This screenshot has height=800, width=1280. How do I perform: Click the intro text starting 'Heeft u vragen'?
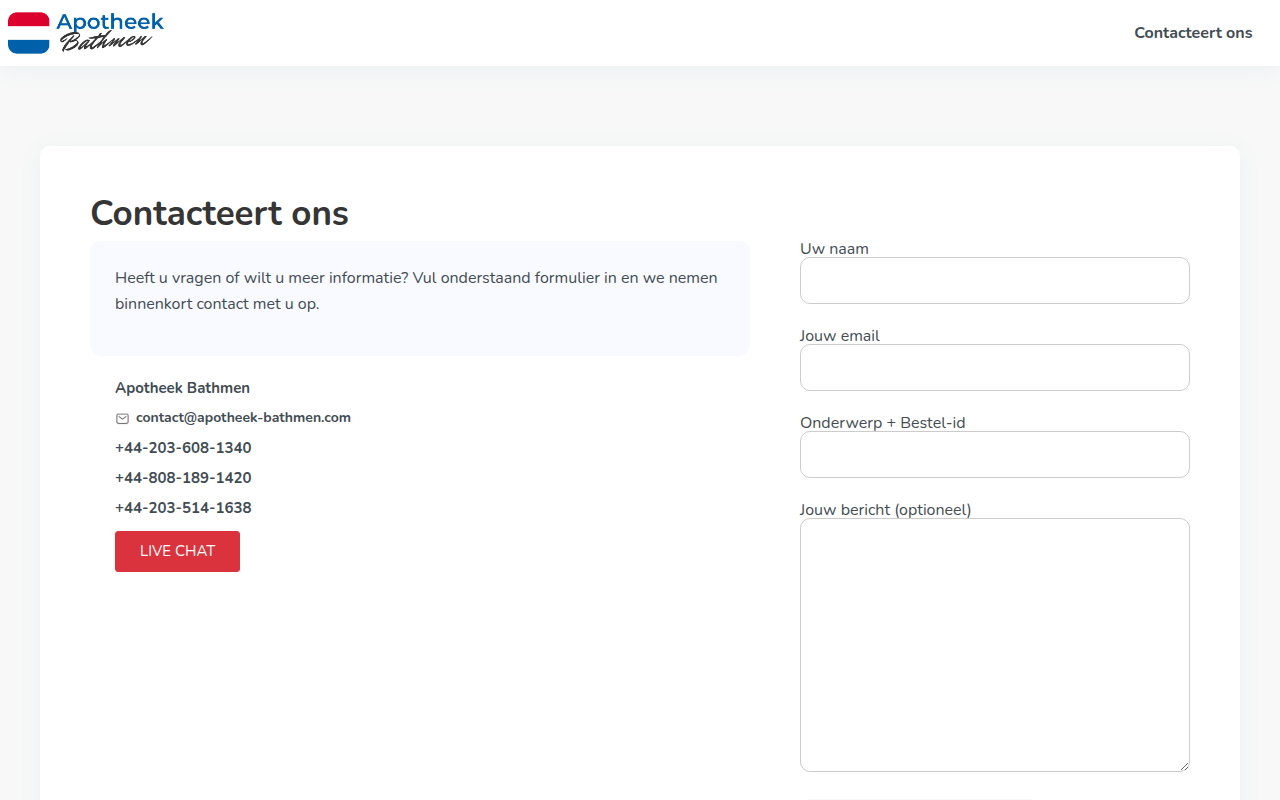tap(416, 291)
